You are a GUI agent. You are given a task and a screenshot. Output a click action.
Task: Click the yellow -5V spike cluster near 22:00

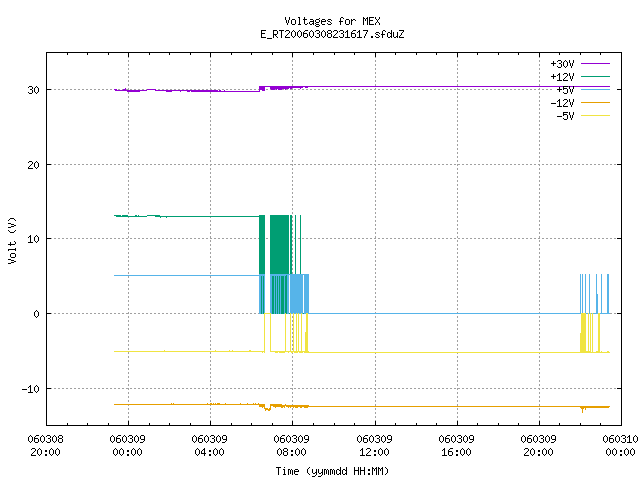tap(583, 333)
